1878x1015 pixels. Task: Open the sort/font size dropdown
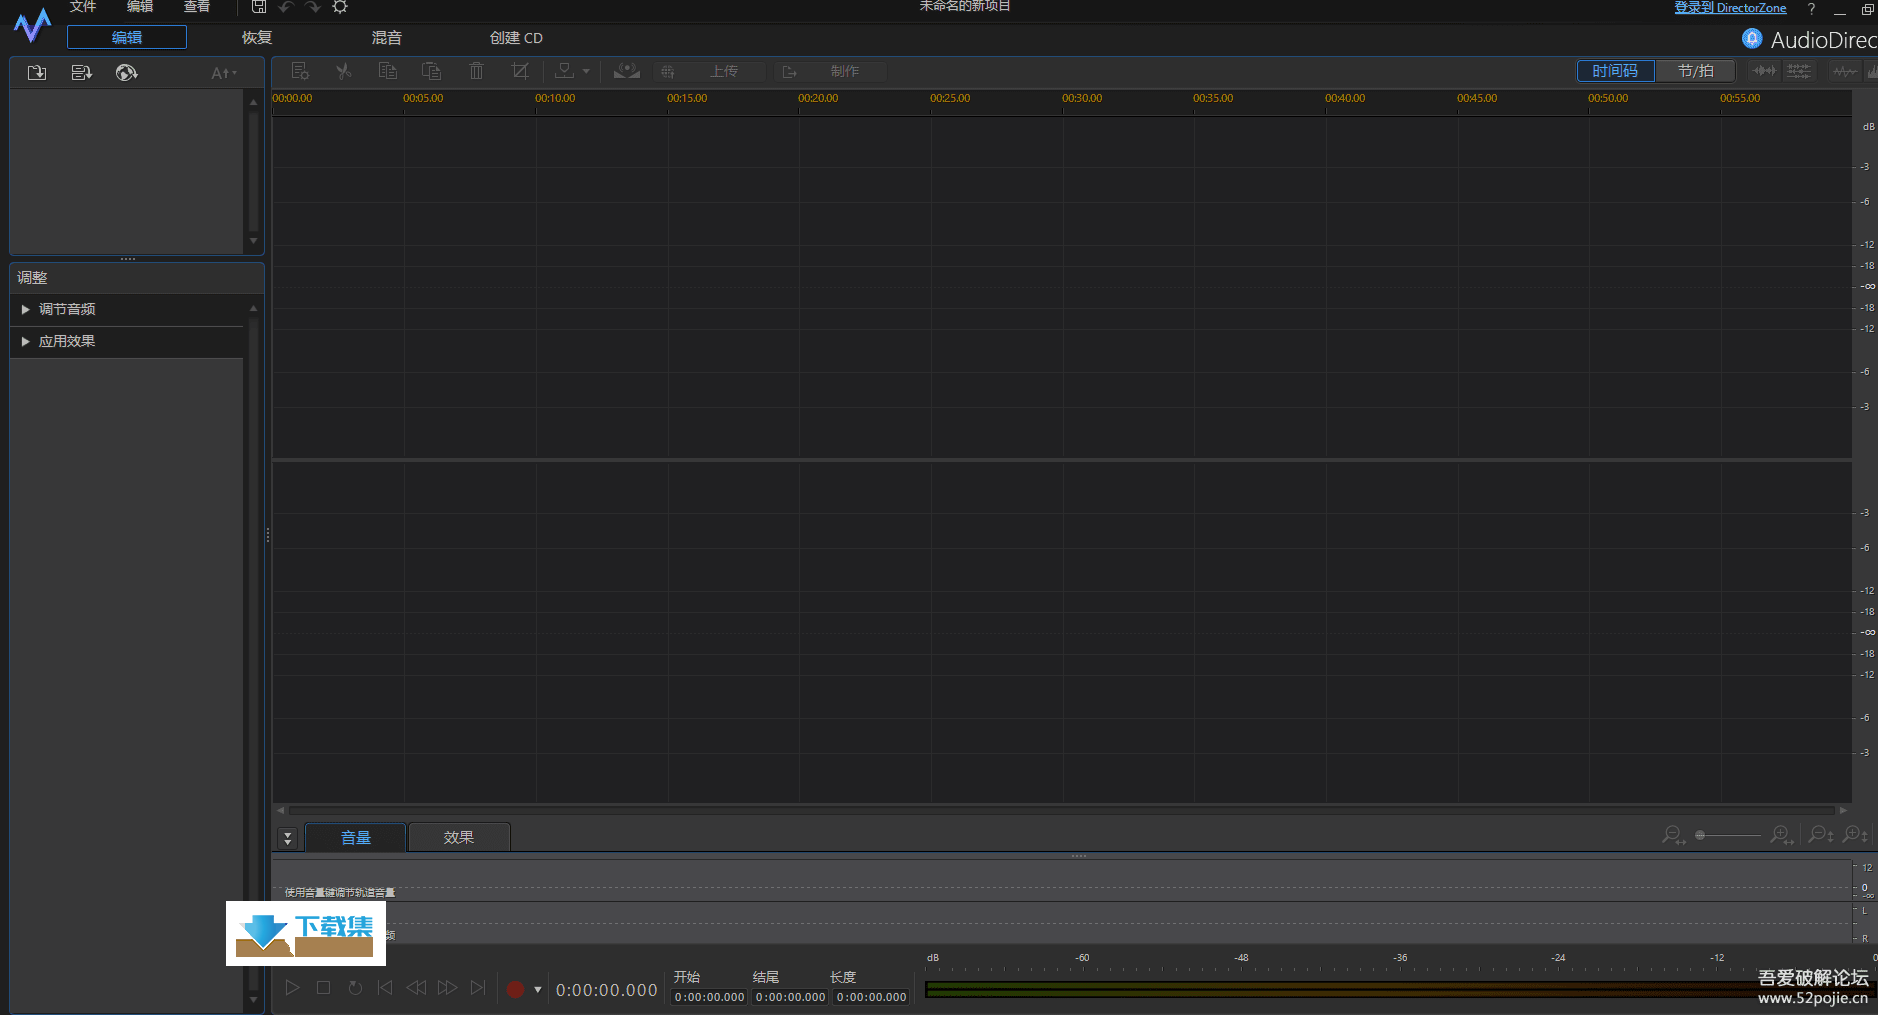(223, 73)
